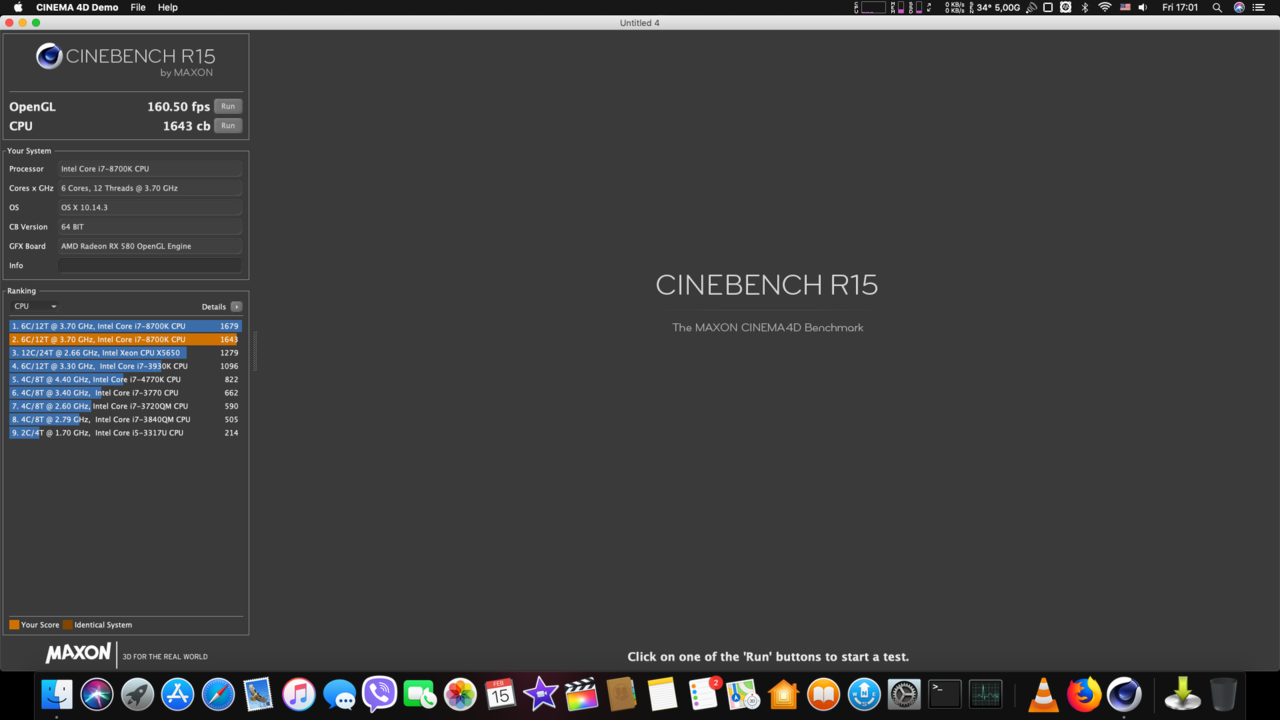Open Viber purple icon in dock
The width and height of the screenshot is (1280, 720).
click(x=380, y=694)
